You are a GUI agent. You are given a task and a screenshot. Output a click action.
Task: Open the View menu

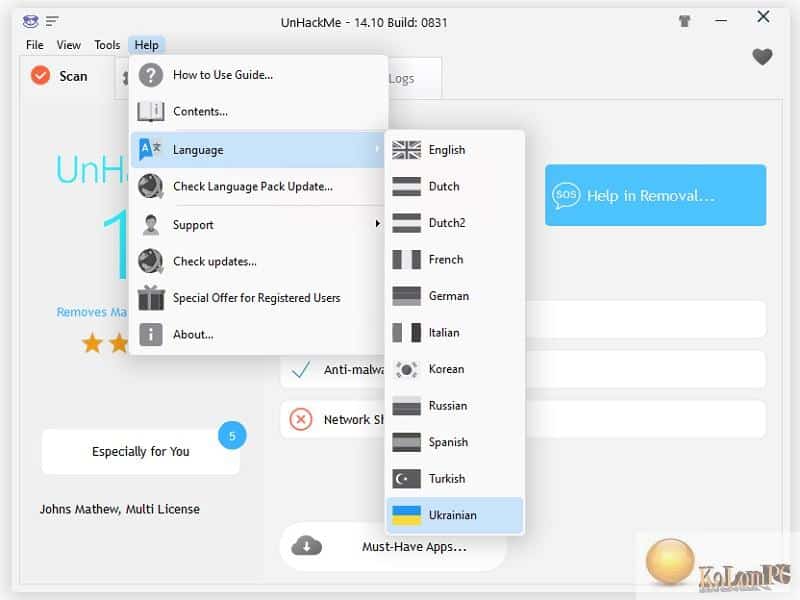(68, 45)
